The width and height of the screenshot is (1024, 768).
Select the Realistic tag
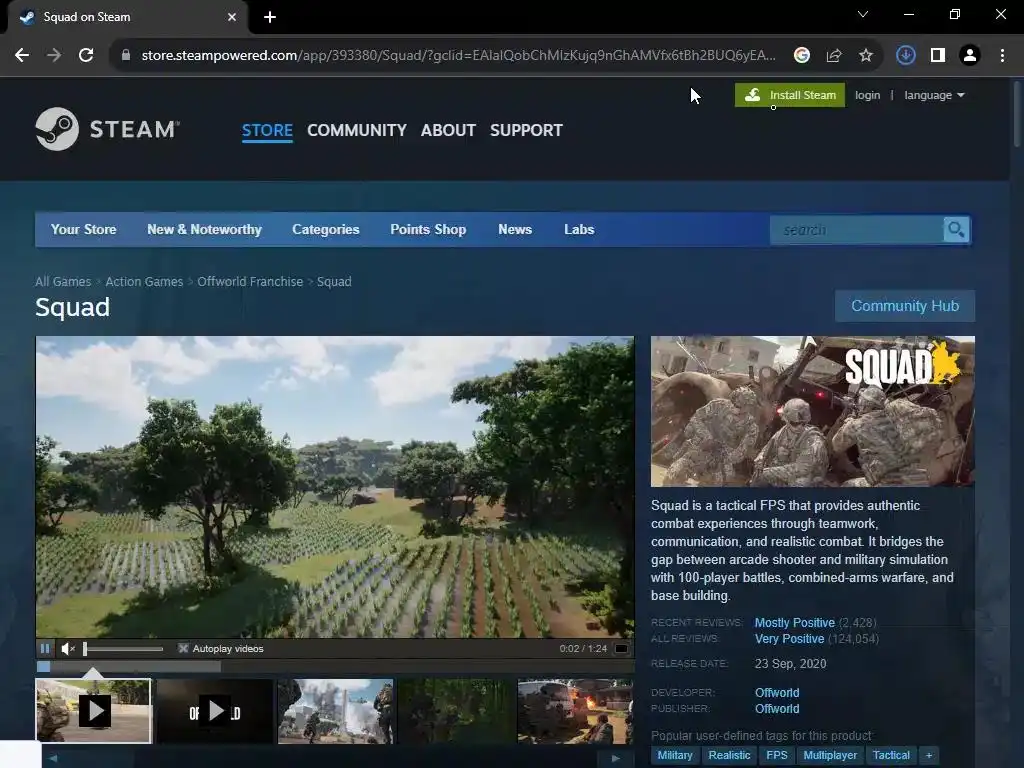point(729,756)
